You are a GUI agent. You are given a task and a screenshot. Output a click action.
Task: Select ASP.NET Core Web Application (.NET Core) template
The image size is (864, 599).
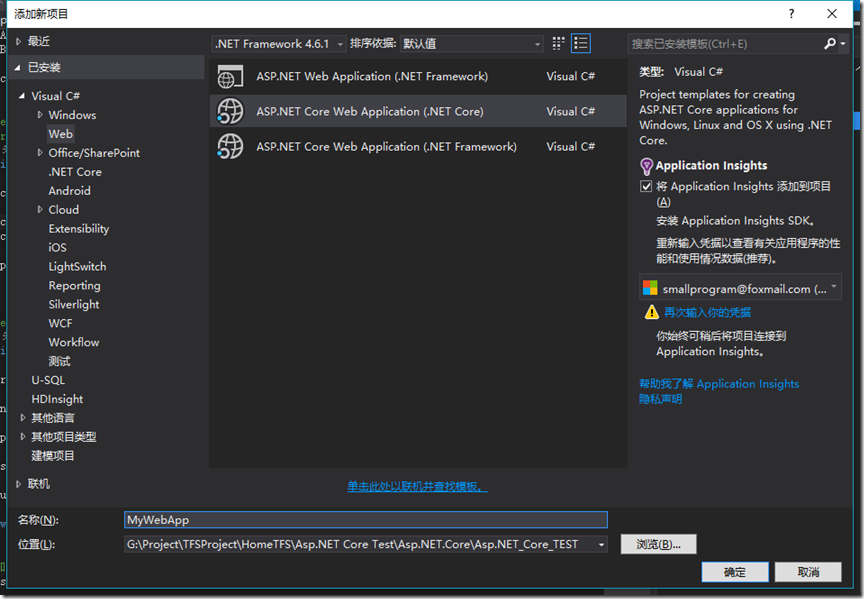pos(418,111)
